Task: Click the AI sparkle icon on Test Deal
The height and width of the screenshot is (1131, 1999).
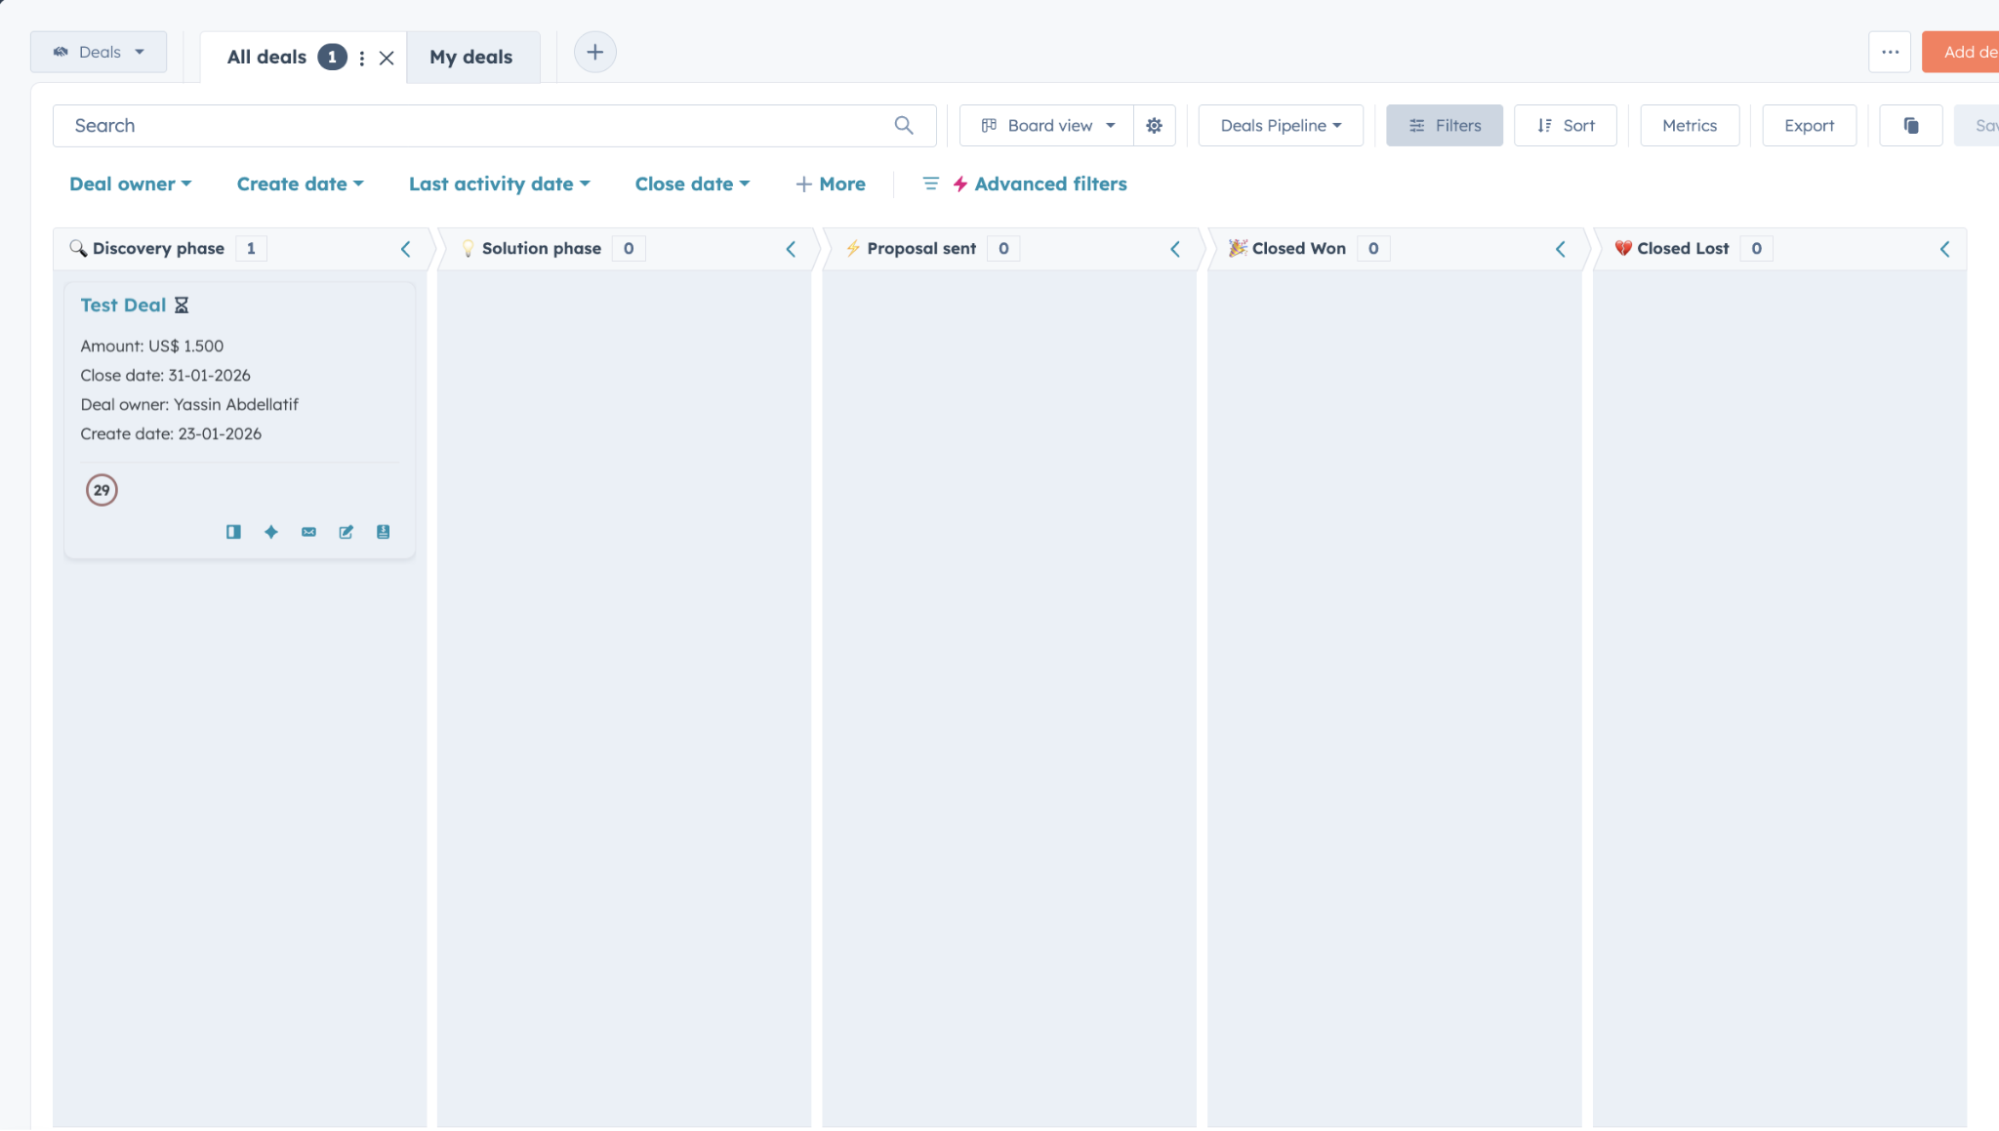Action: click(271, 532)
